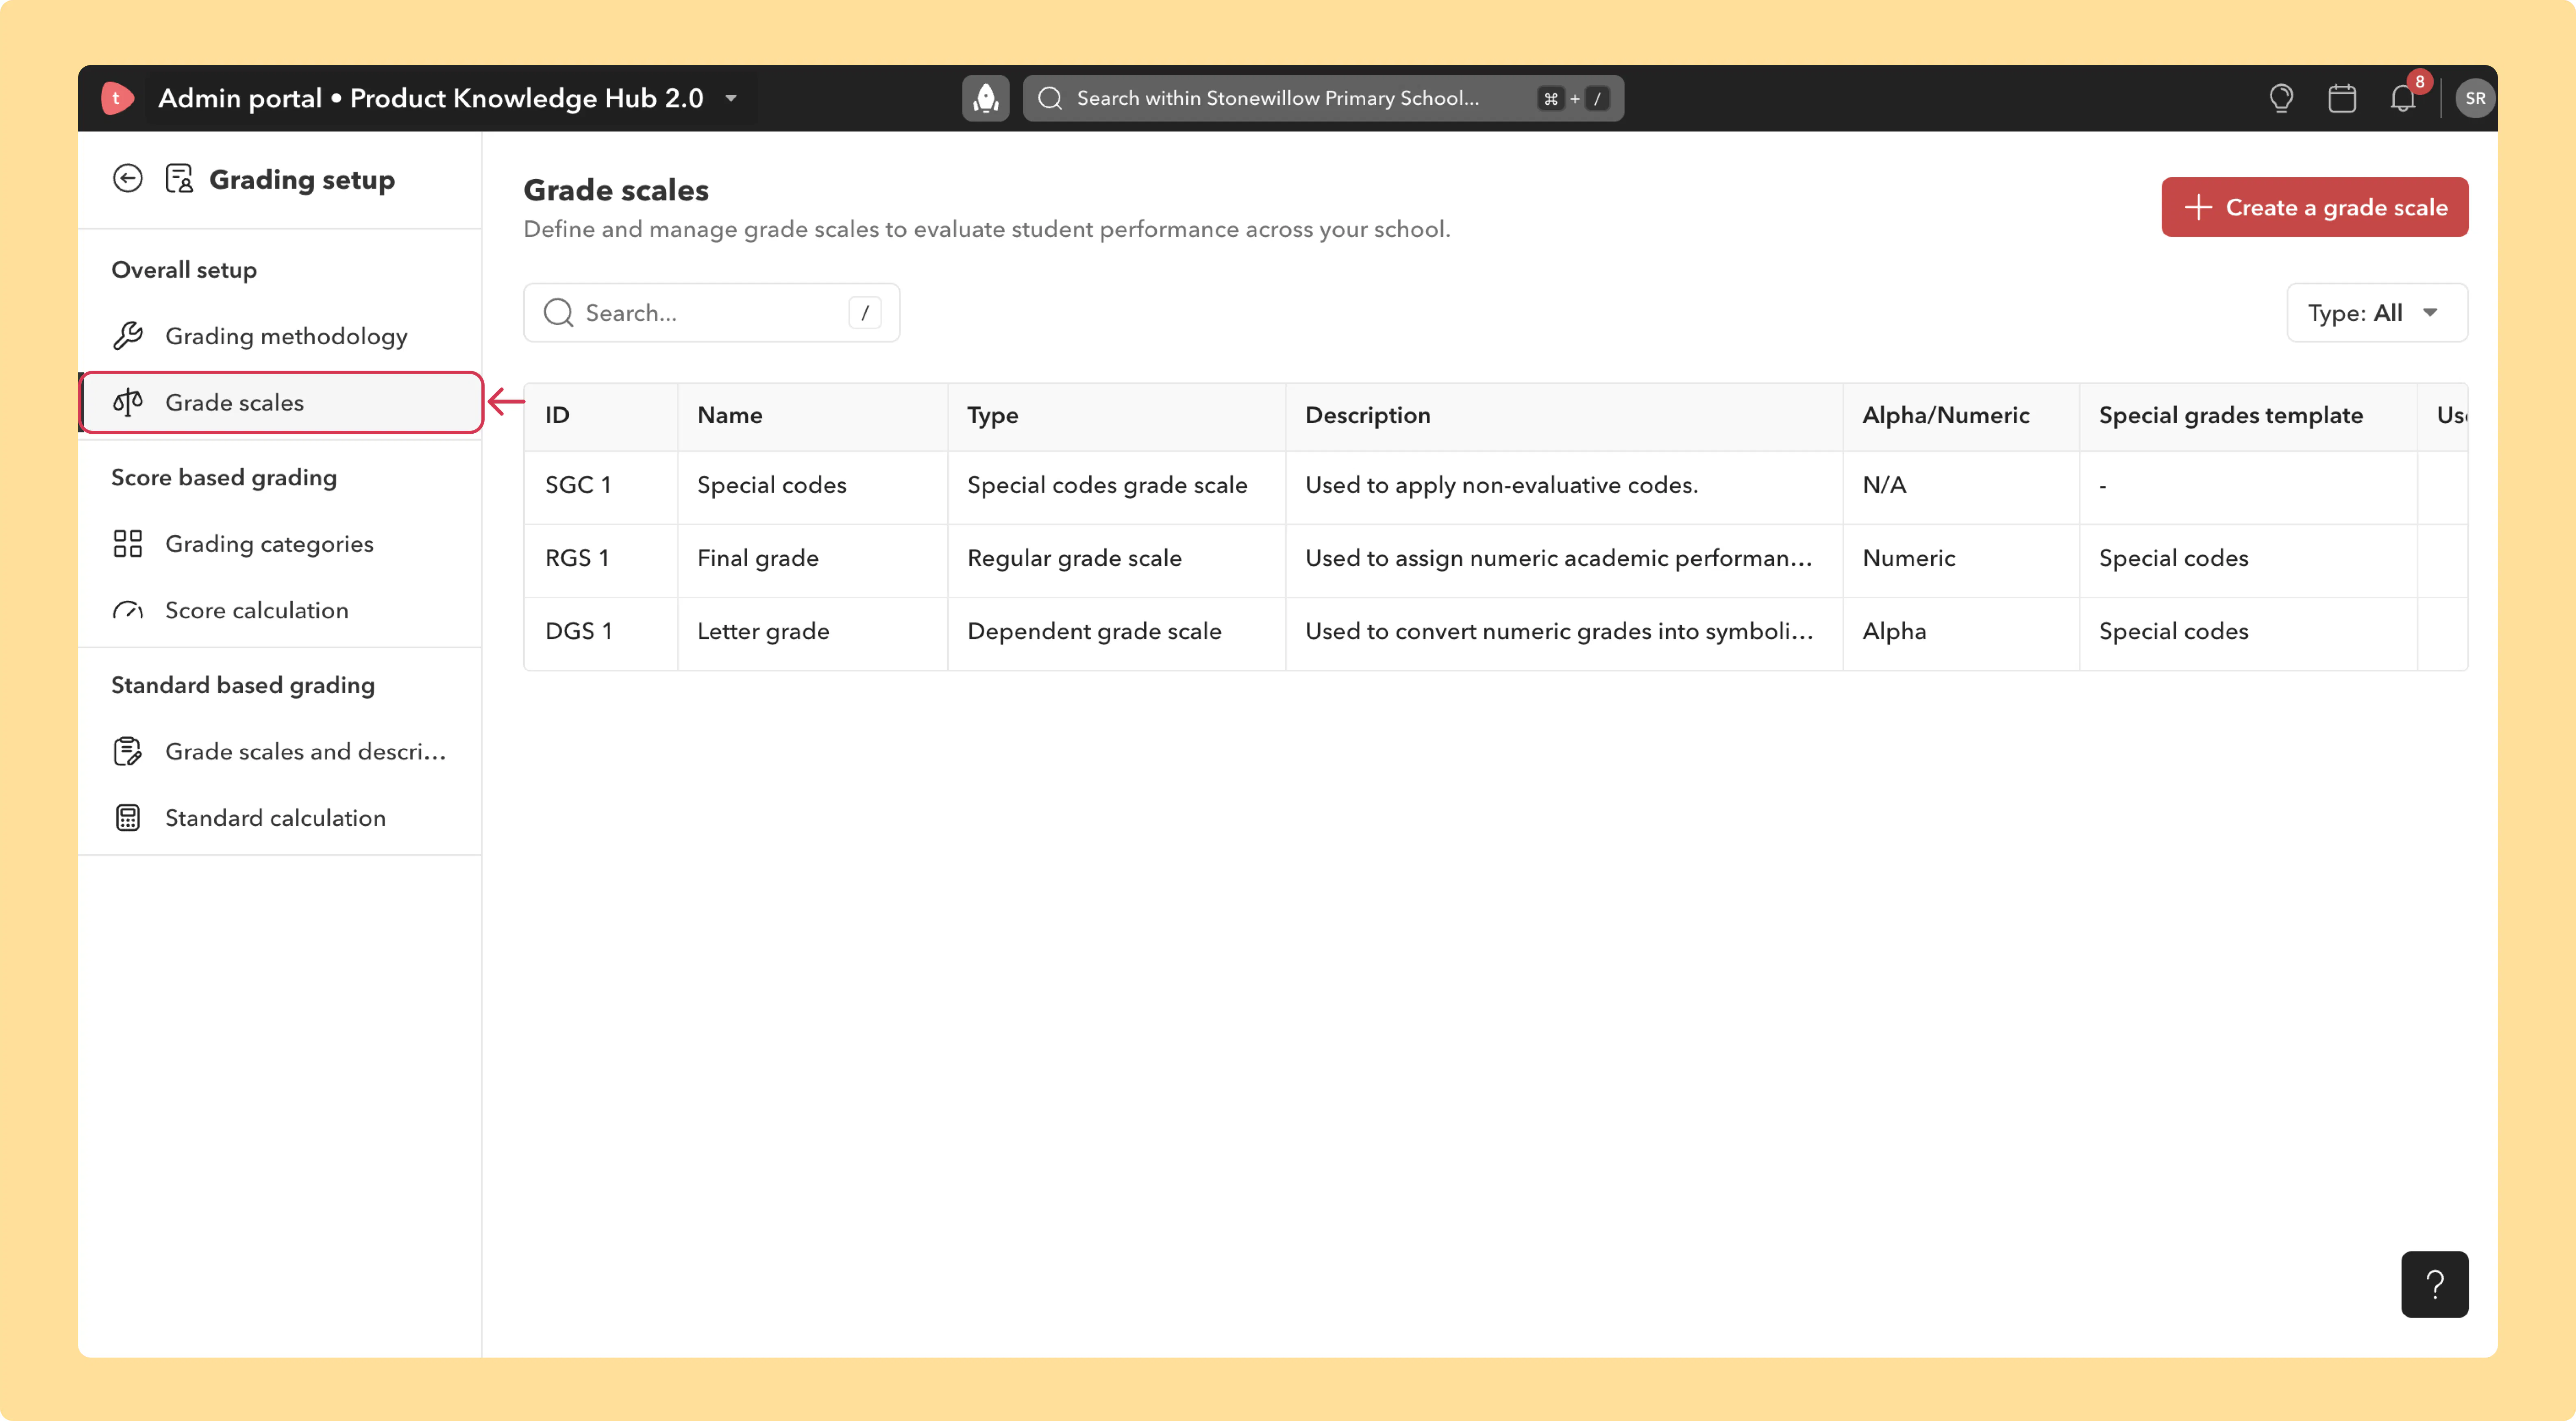
Task: Open the Final grade scale name
Action: point(758,558)
